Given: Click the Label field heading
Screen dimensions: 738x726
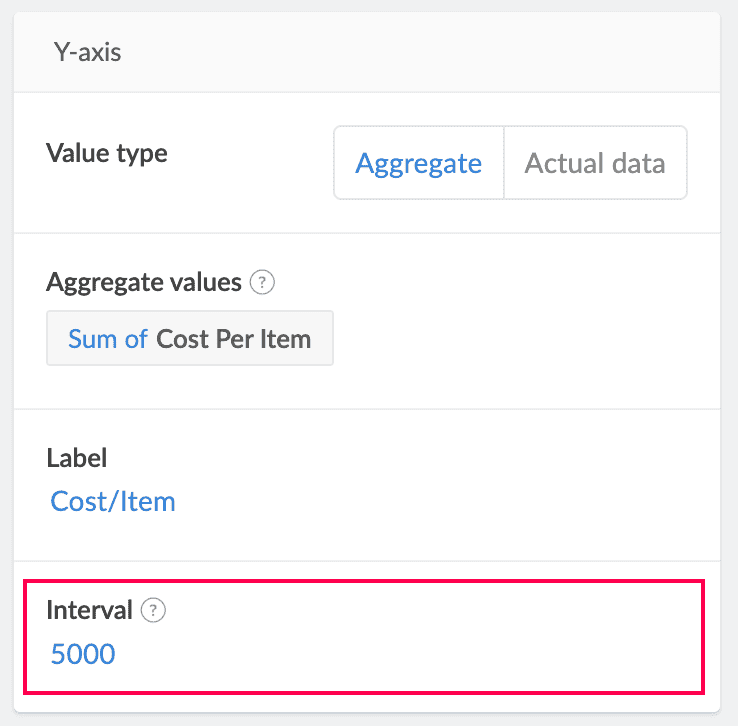Looking at the screenshot, I should coord(77,458).
